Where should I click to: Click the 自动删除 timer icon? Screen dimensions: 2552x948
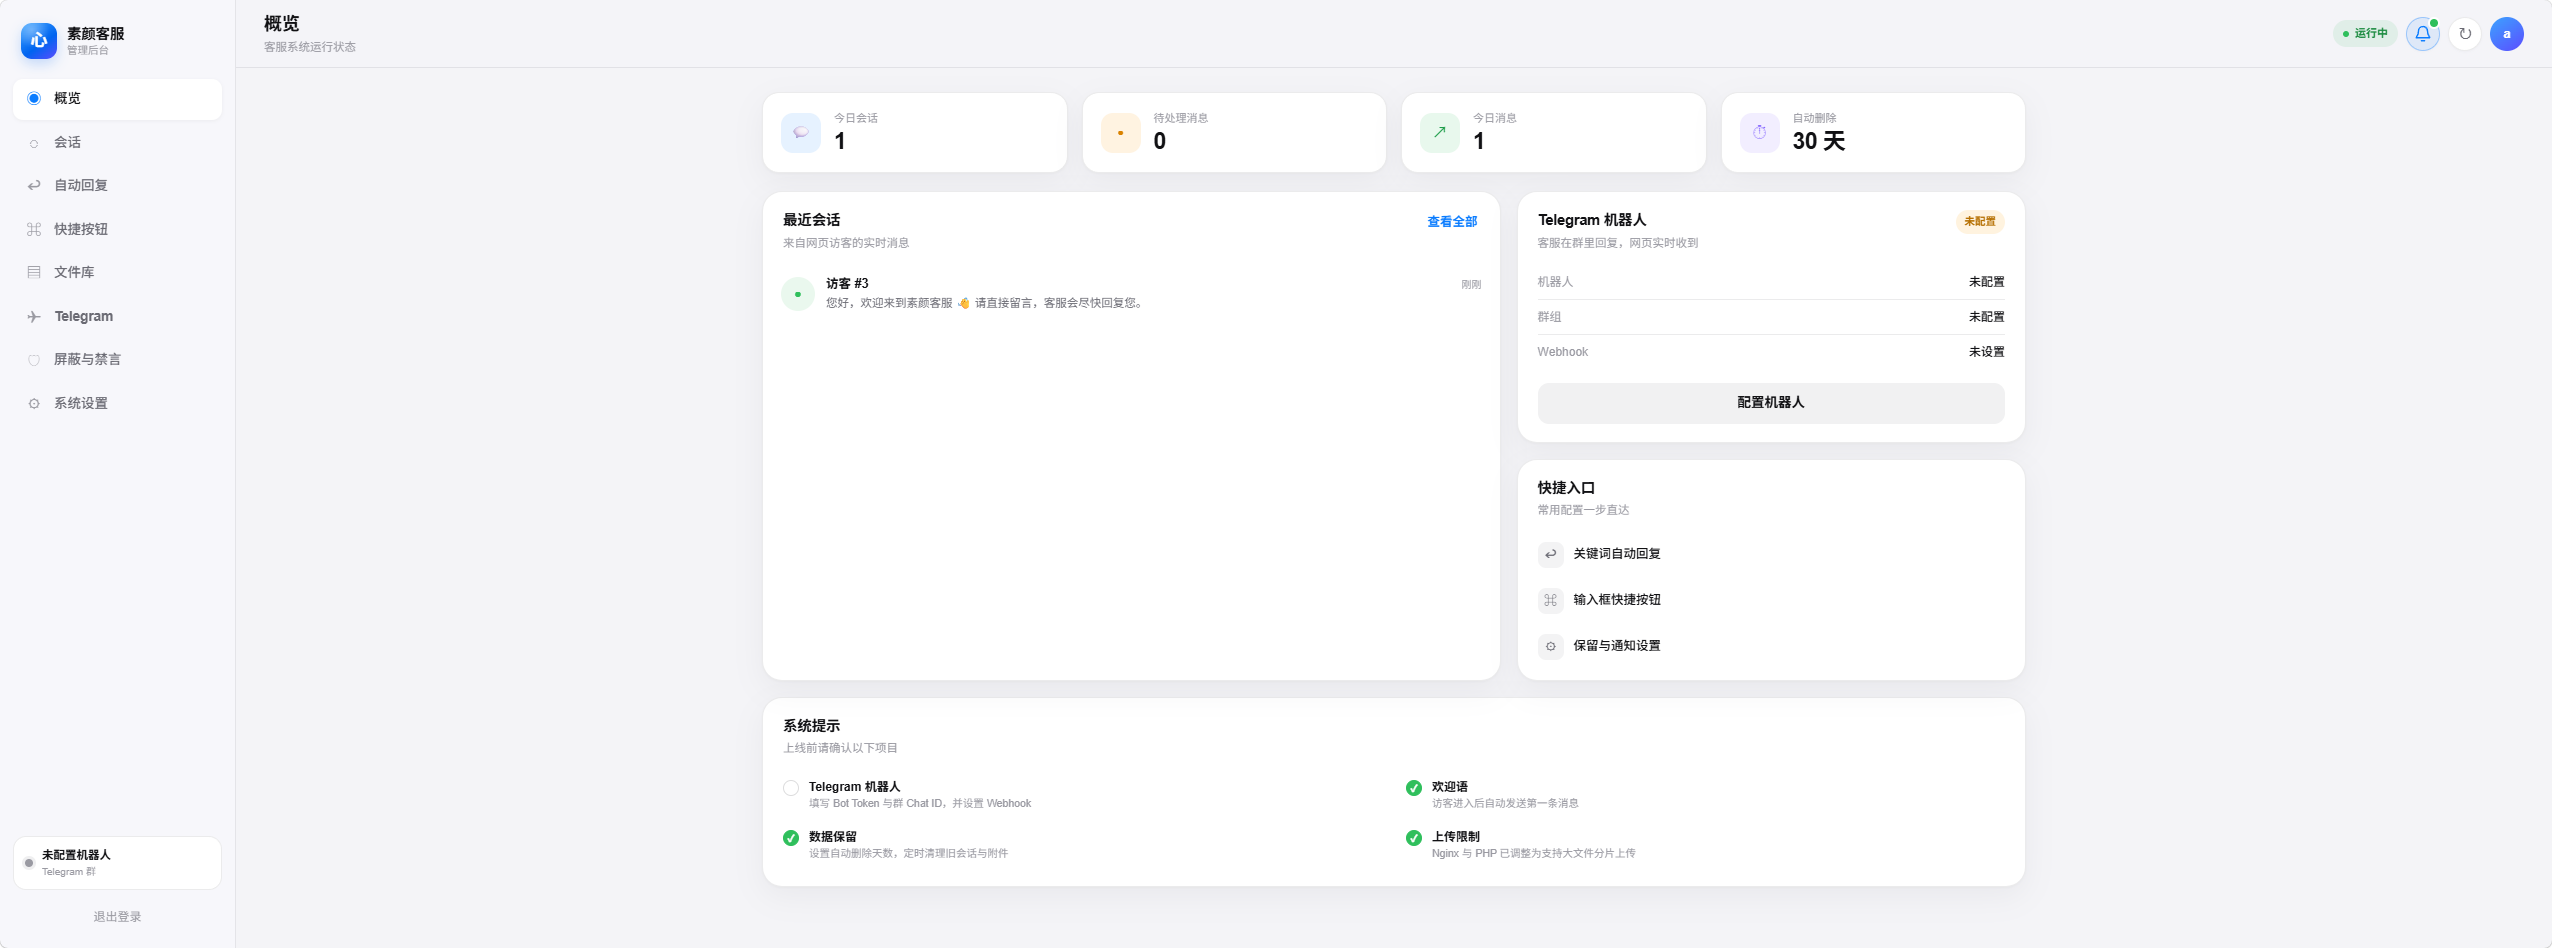(x=1759, y=133)
